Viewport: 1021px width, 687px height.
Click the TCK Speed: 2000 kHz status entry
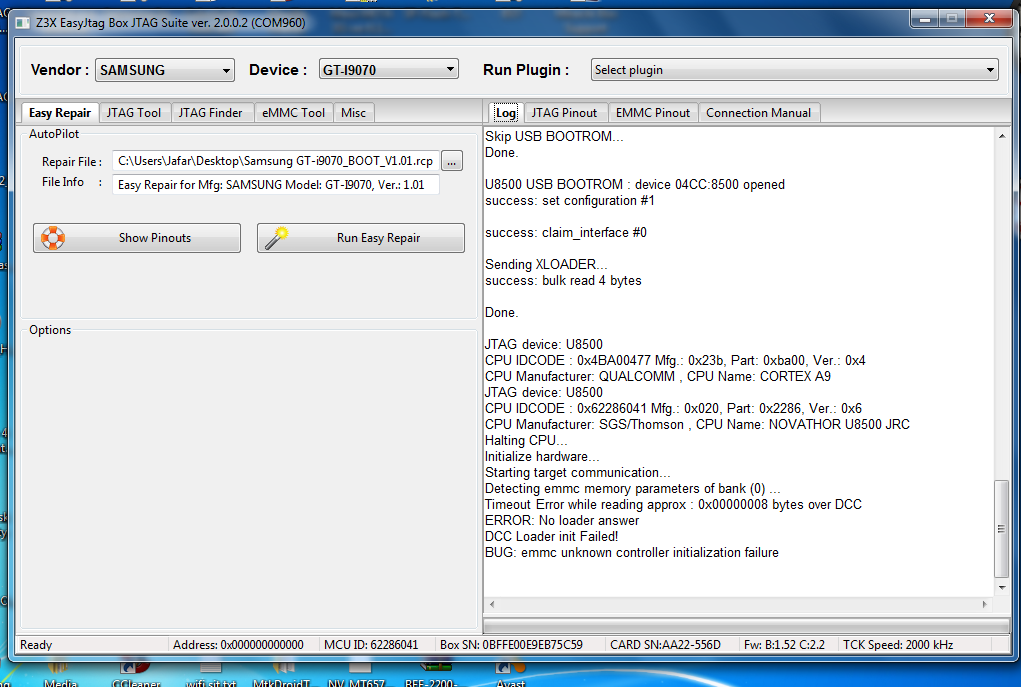(x=898, y=645)
